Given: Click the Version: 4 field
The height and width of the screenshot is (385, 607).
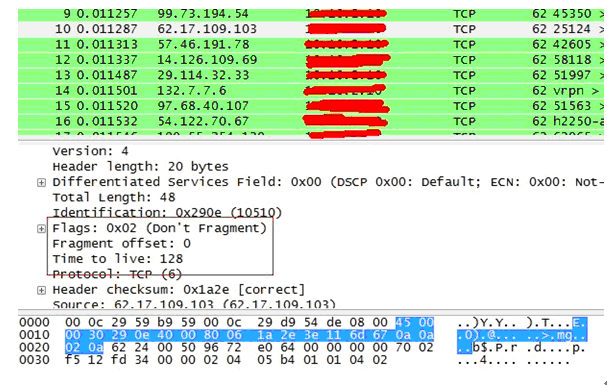Looking at the screenshot, I should click(x=91, y=151).
